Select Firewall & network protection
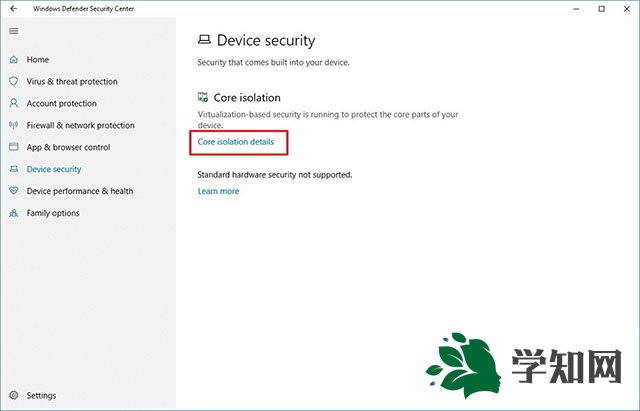Screen dimensions: 640x411 tap(81, 126)
